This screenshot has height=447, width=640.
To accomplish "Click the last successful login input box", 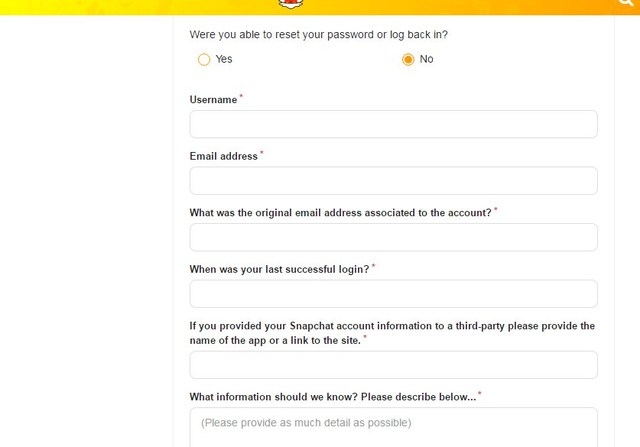I will [x=393, y=294].
